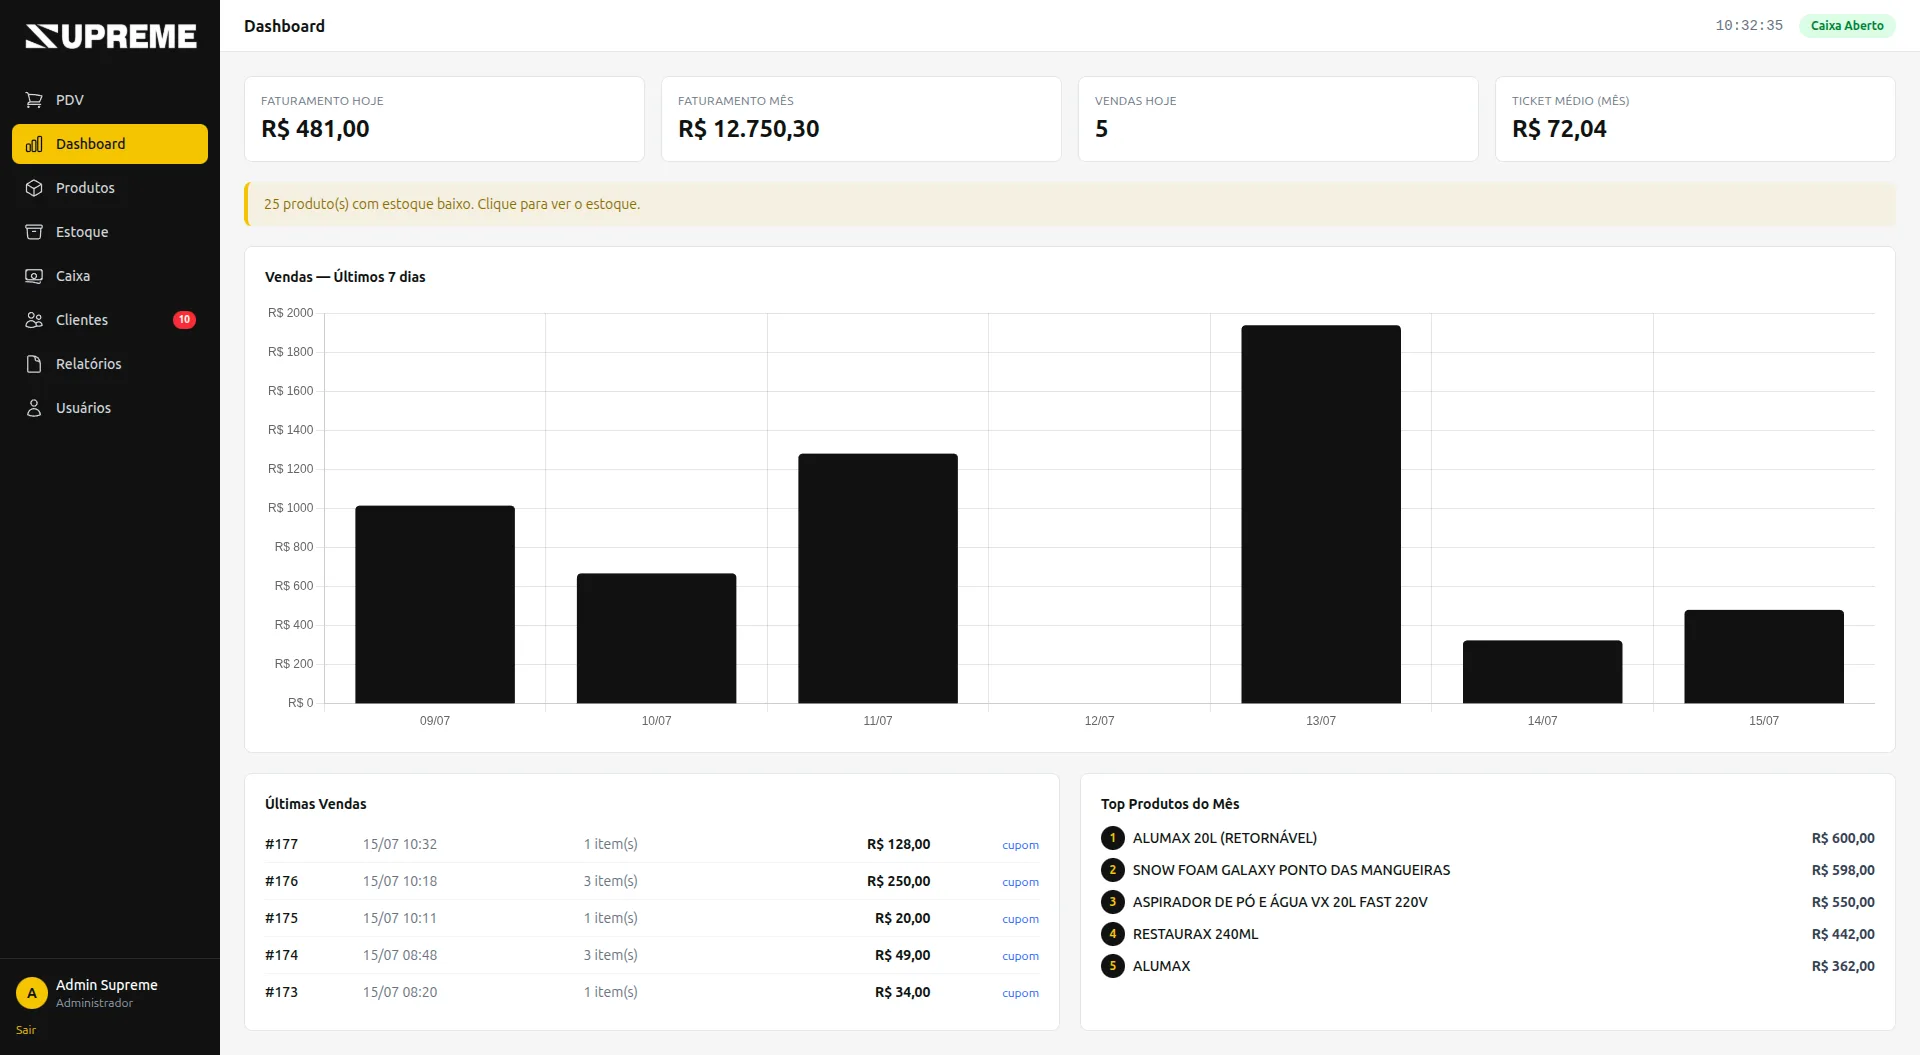Image resolution: width=1920 pixels, height=1055 pixels.
Task: Click the Caixa Aberto status badge
Action: (x=1847, y=26)
